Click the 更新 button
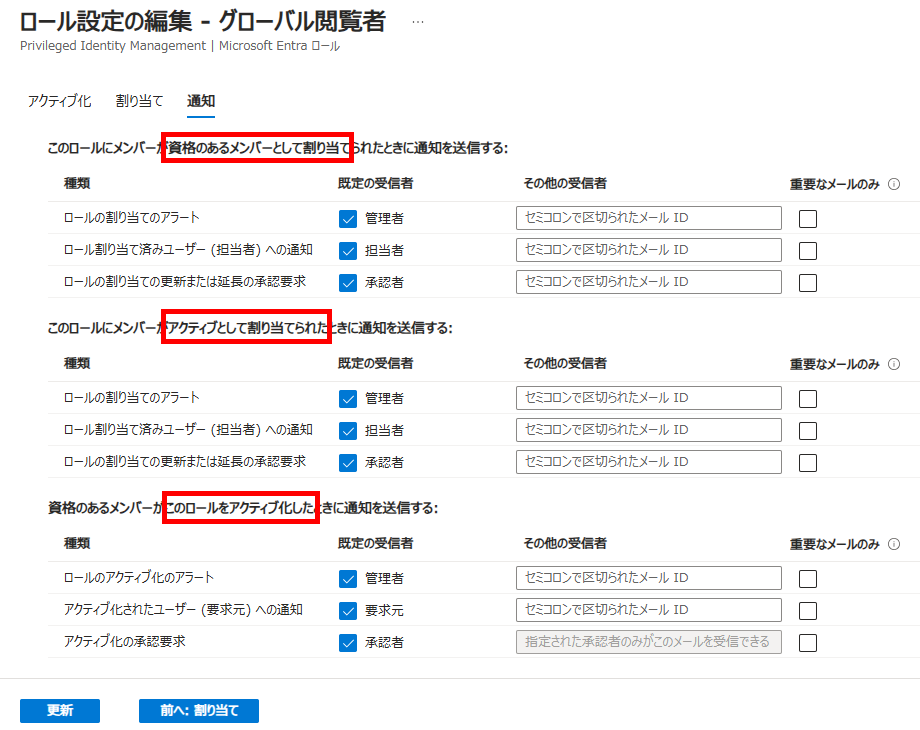920x730 pixels. pyautogui.click(x=60, y=710)
